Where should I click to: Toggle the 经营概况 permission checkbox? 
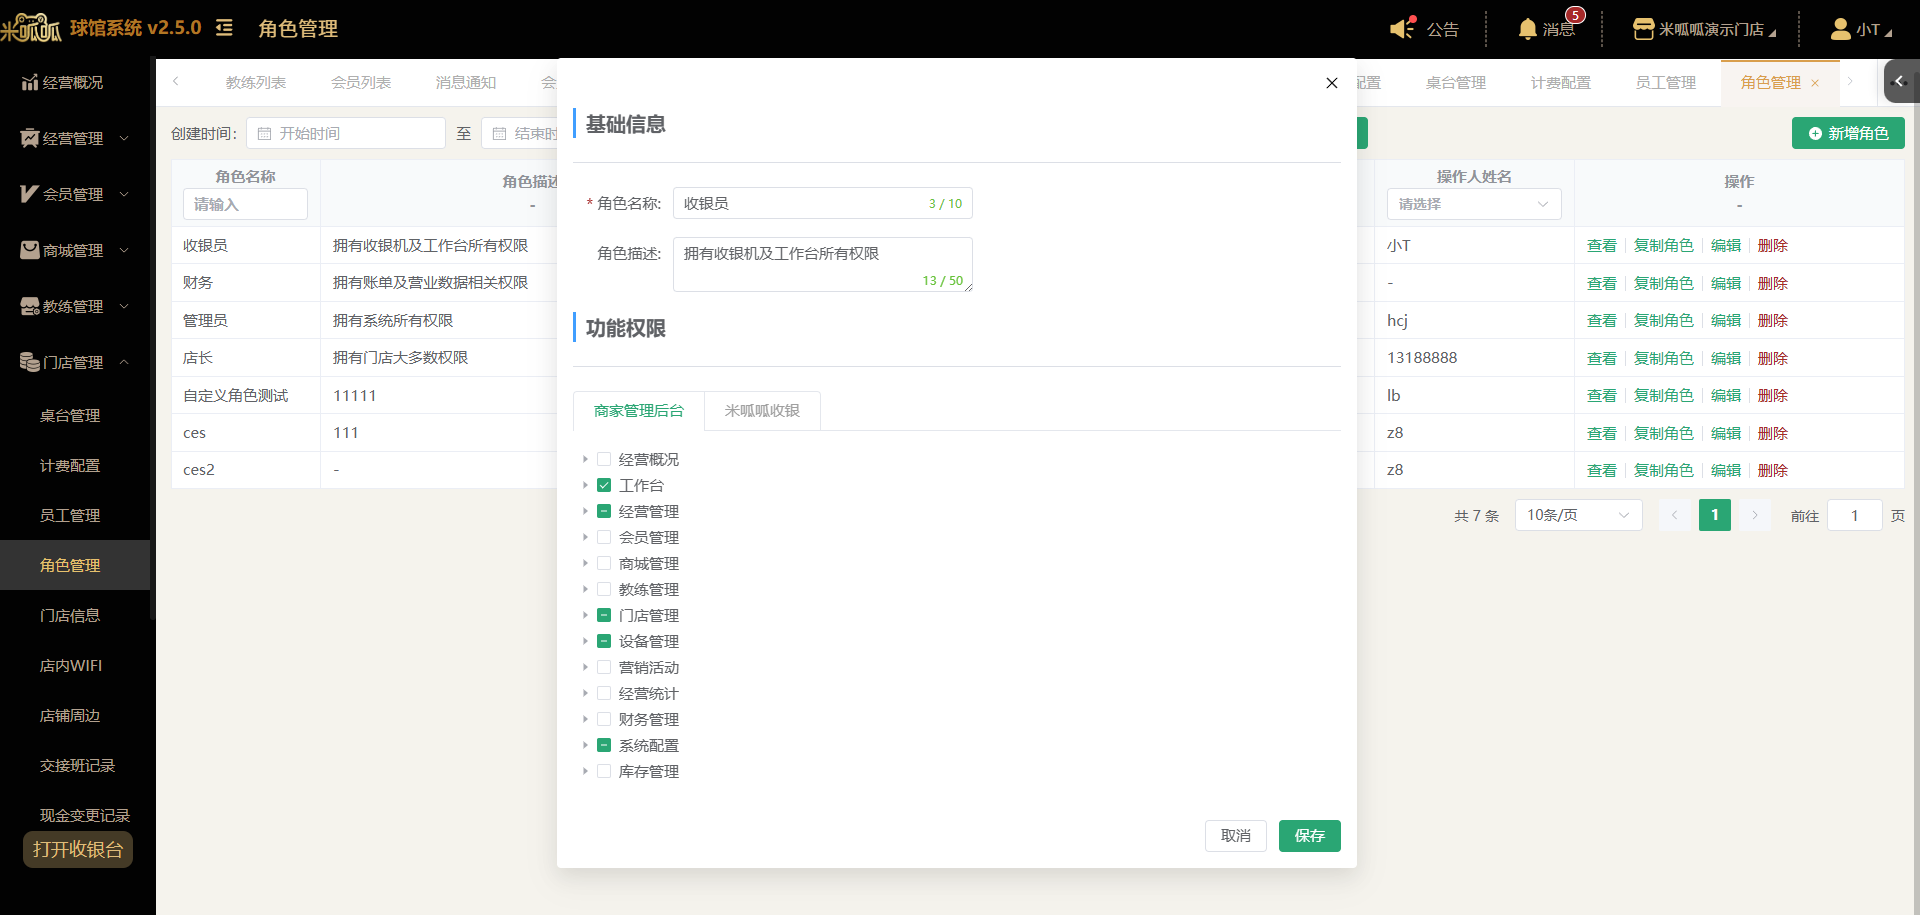click(x=604, y=459)
